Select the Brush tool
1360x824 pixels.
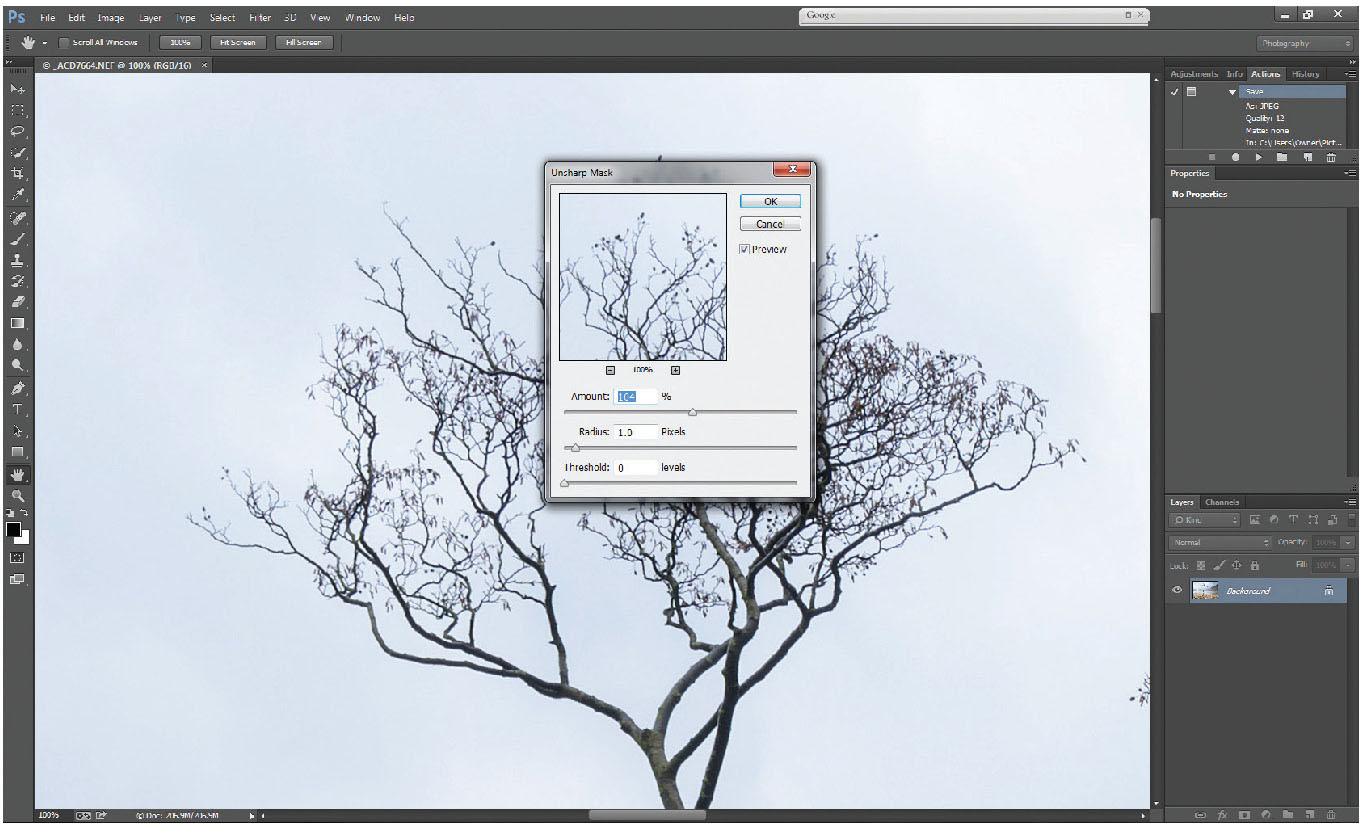click(x=18, y=239)
